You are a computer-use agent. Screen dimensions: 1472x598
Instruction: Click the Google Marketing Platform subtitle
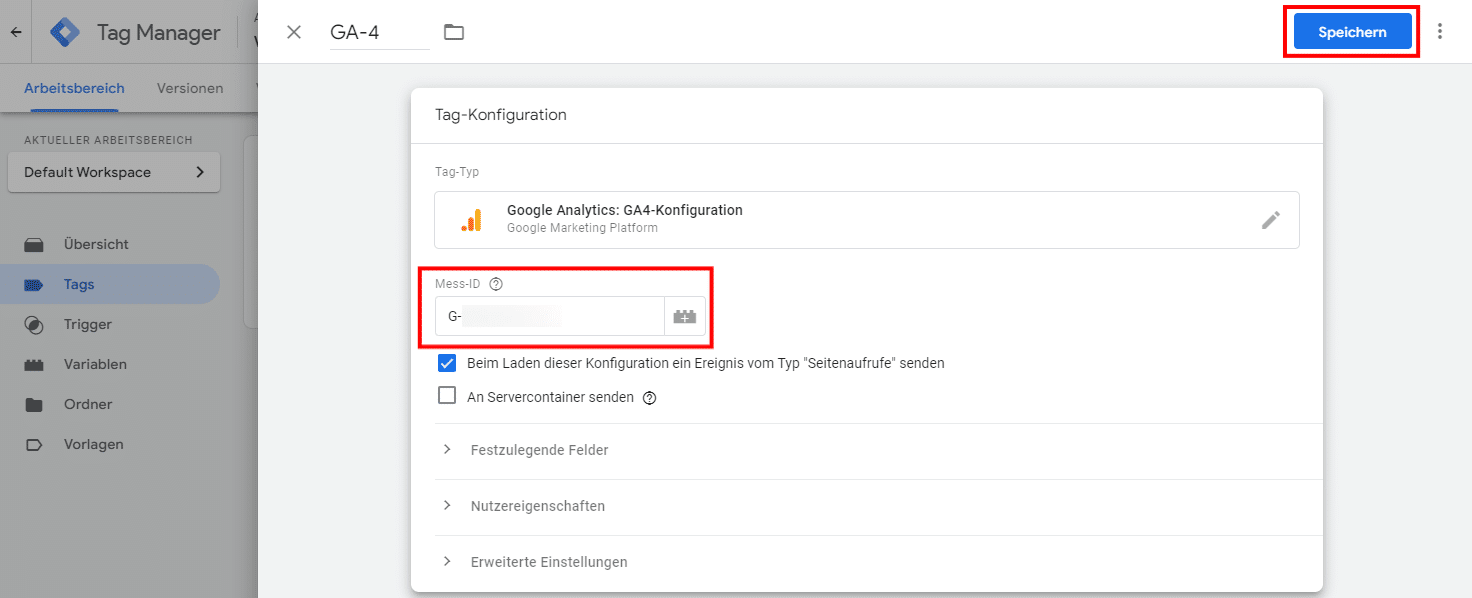[x=582, y=228]
